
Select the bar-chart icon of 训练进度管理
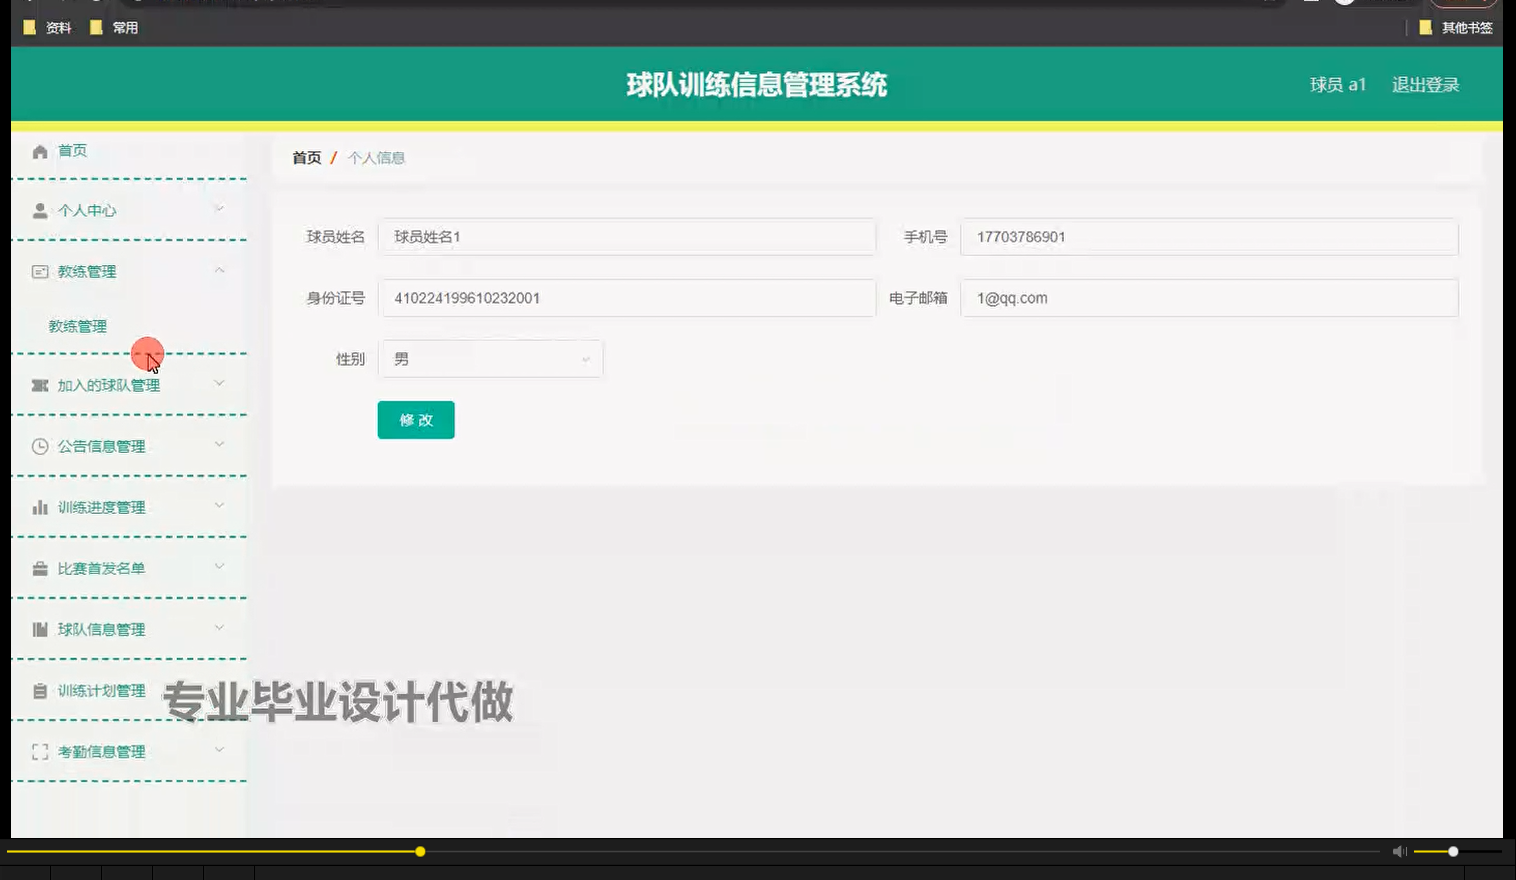point(40,507)
